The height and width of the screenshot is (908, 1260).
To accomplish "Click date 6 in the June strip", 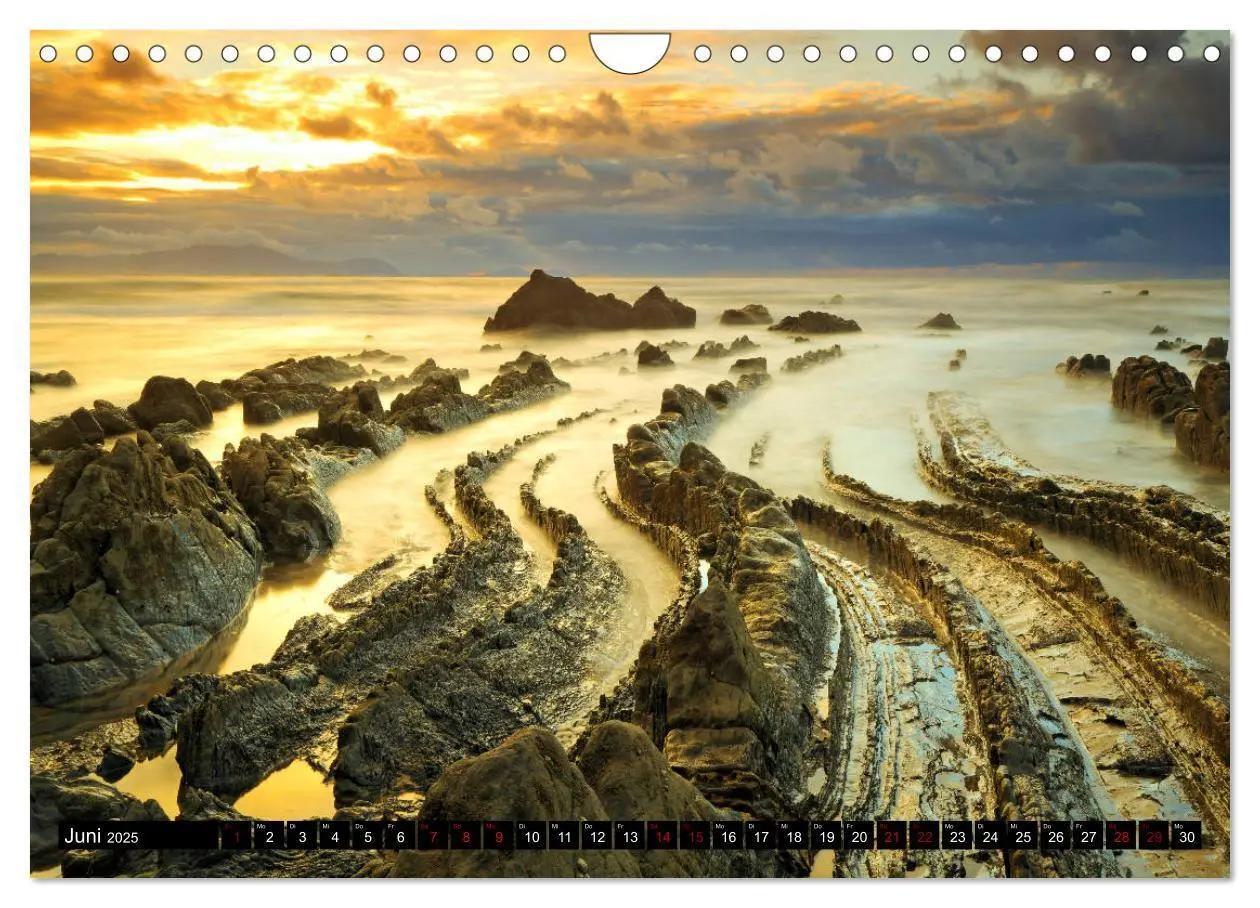I will pos(400,836).
